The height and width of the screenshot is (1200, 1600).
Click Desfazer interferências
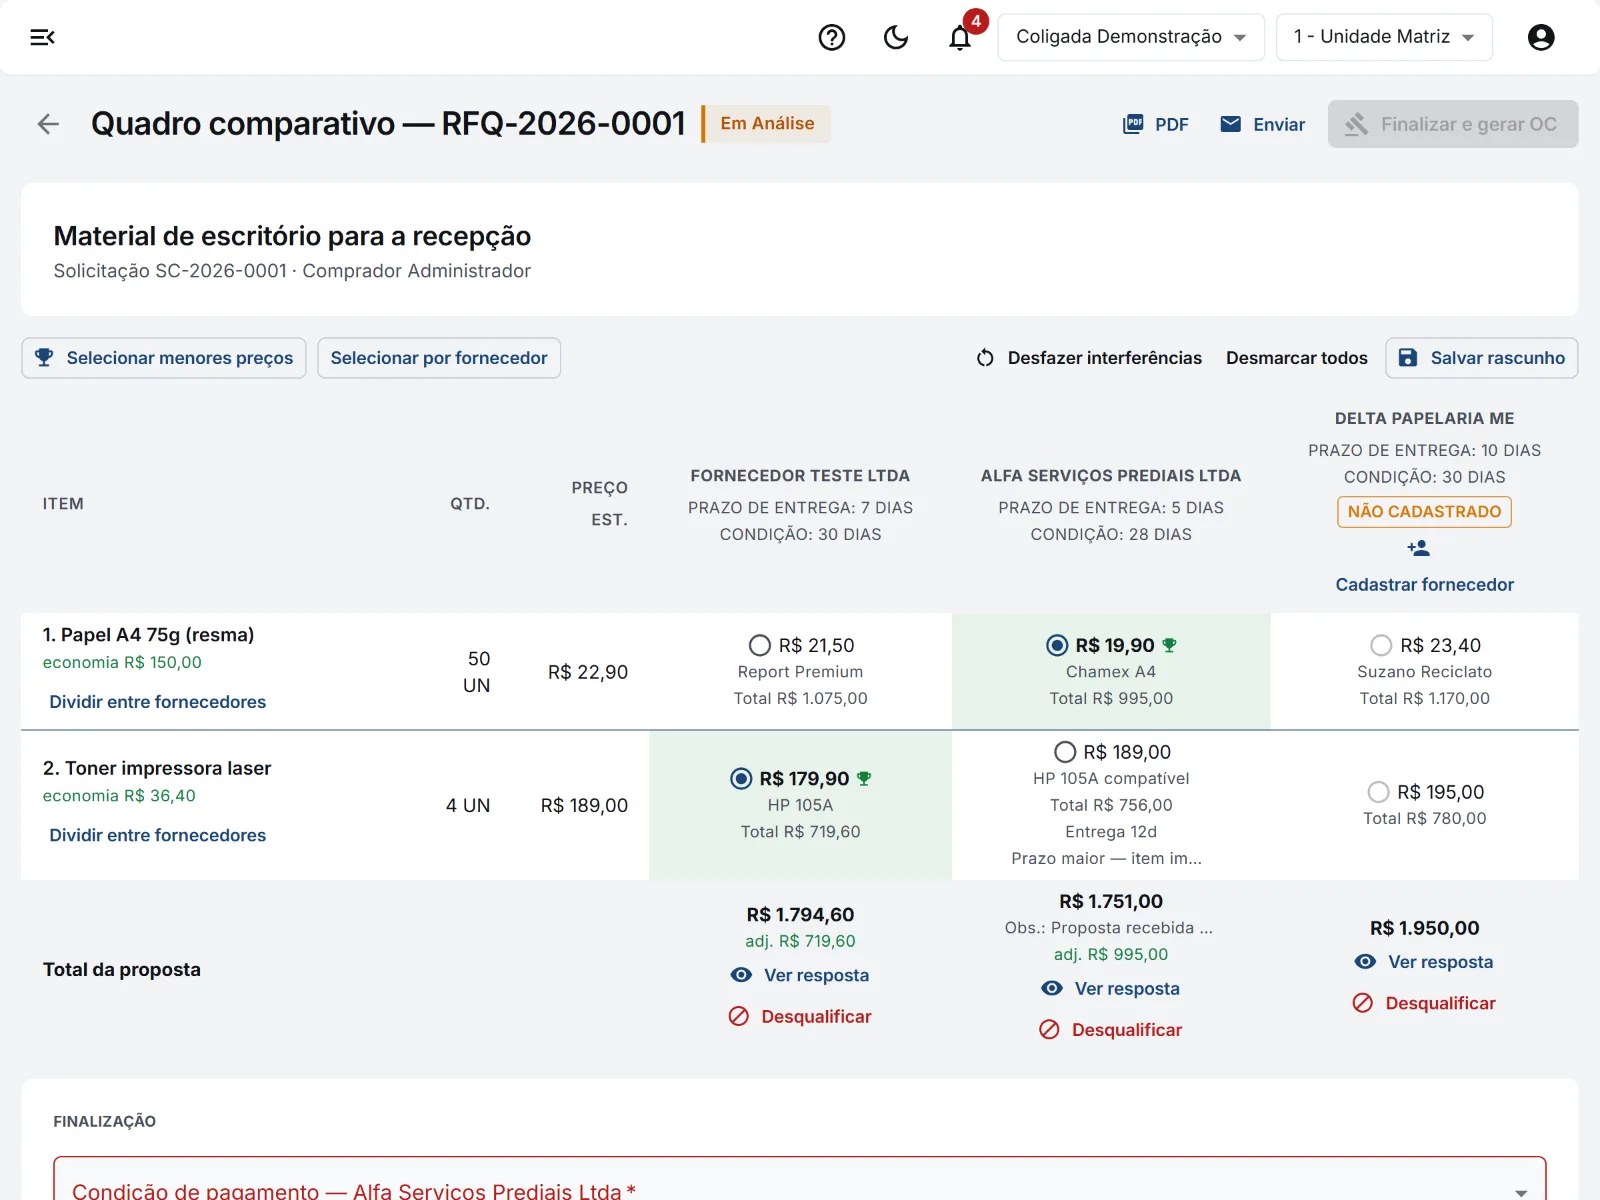(x=1089, y=358)
